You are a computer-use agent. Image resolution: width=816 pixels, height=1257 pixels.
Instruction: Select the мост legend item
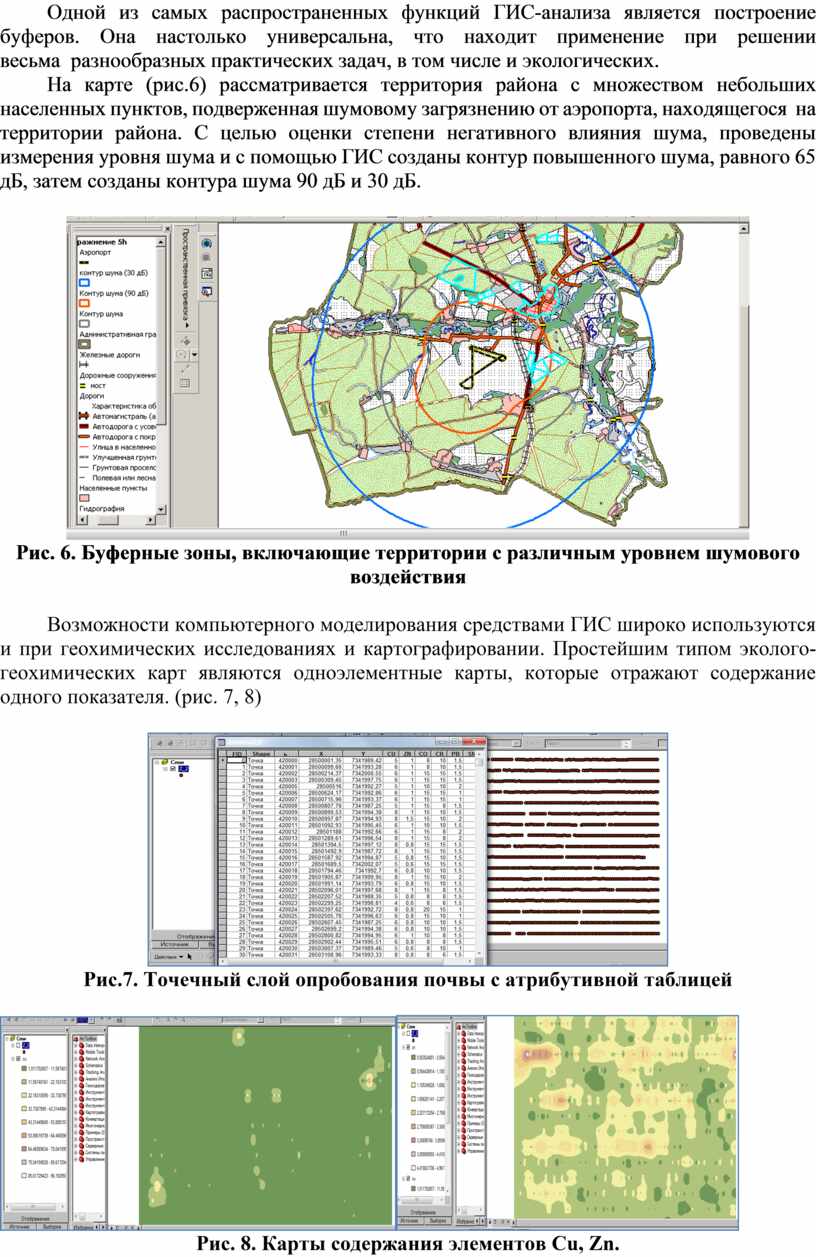point(98,386)
